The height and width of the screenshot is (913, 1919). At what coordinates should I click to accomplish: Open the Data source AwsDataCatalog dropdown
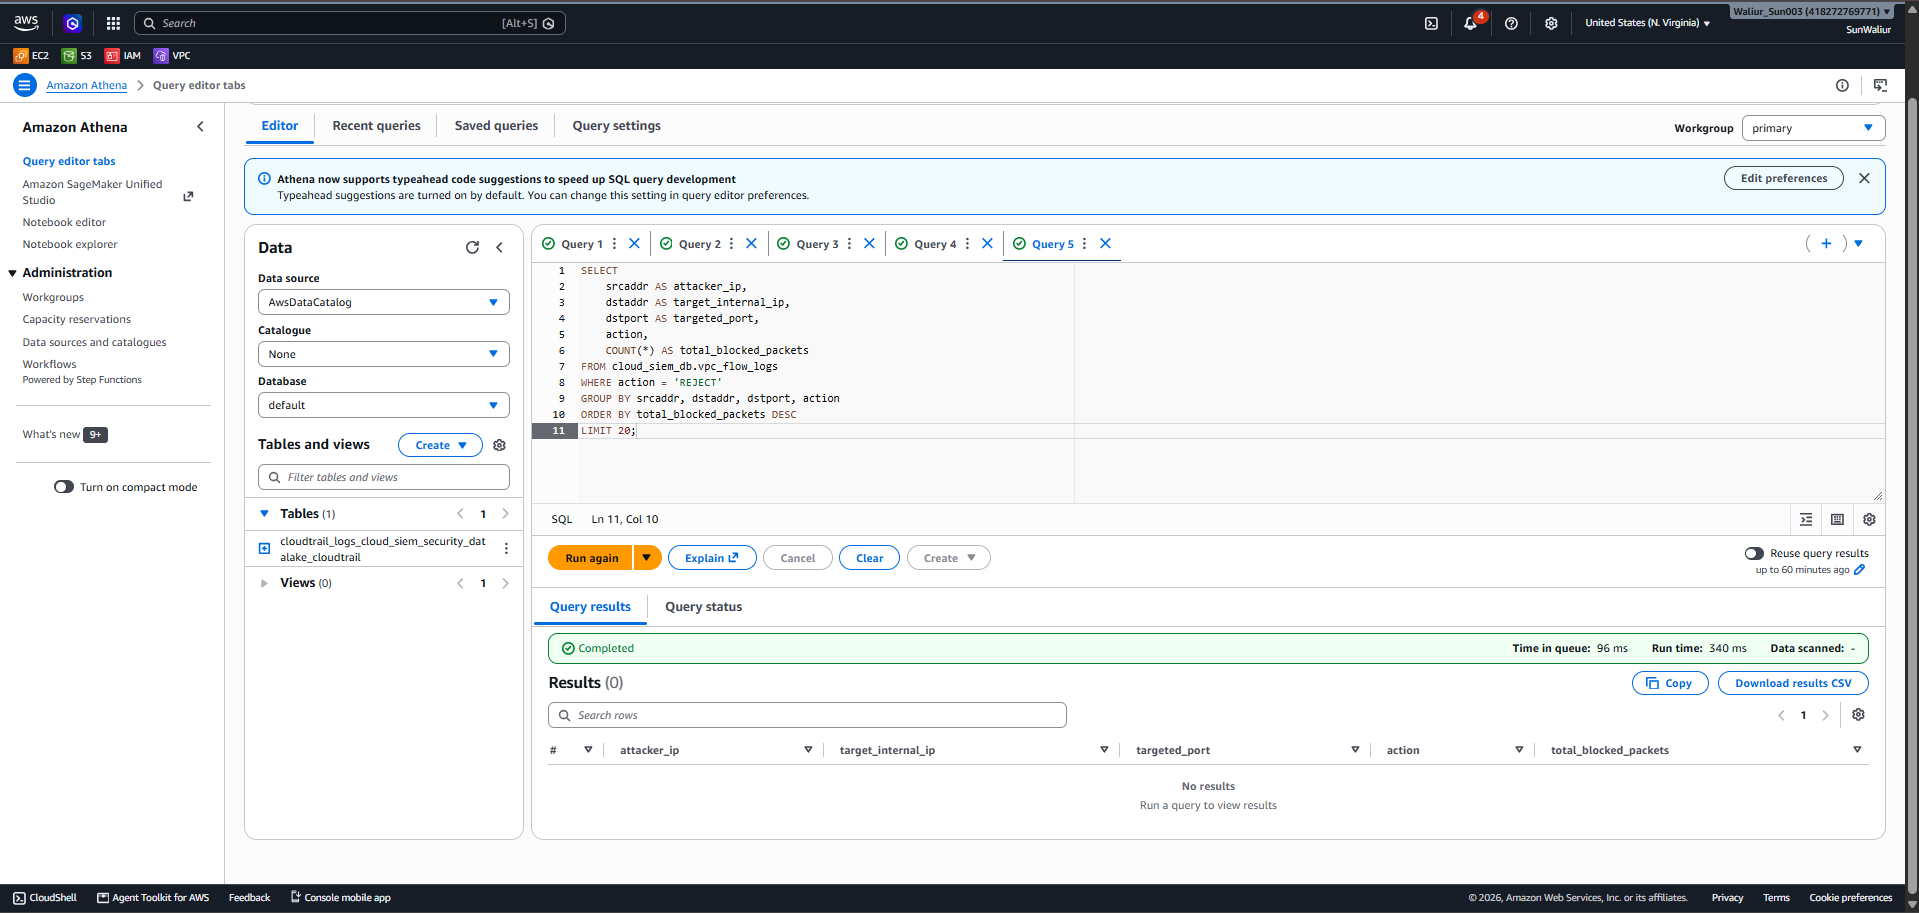pyautogui.click(x=384, y=302)
